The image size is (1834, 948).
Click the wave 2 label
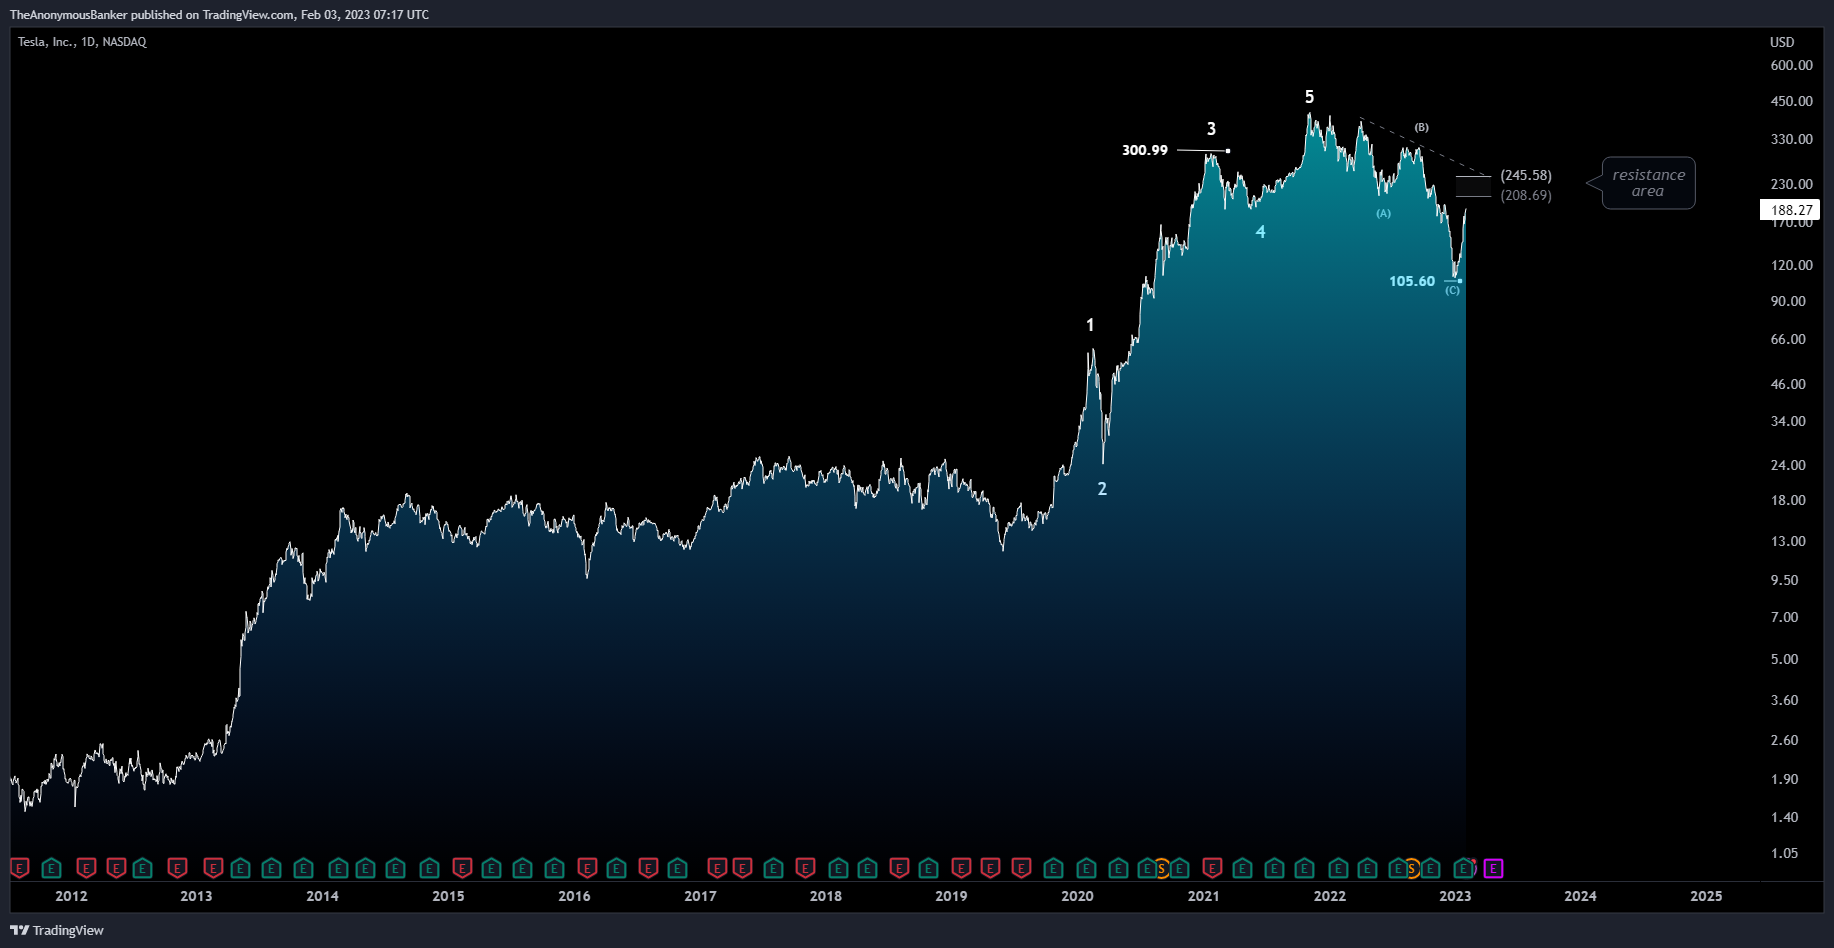point(1102,489)
